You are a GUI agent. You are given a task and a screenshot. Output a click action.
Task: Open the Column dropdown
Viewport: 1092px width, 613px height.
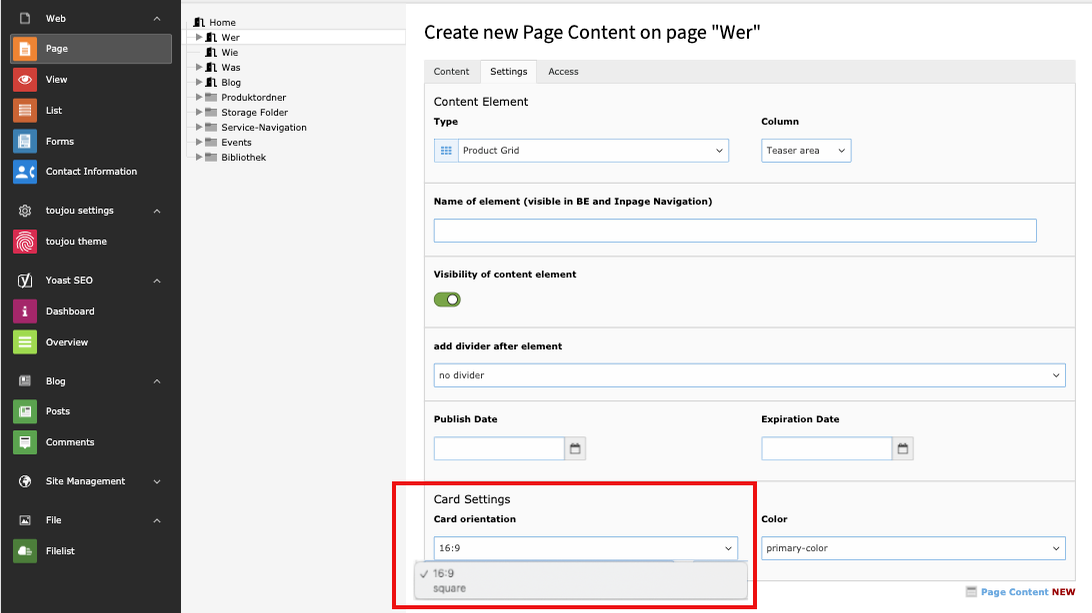(x=806, y=151)
